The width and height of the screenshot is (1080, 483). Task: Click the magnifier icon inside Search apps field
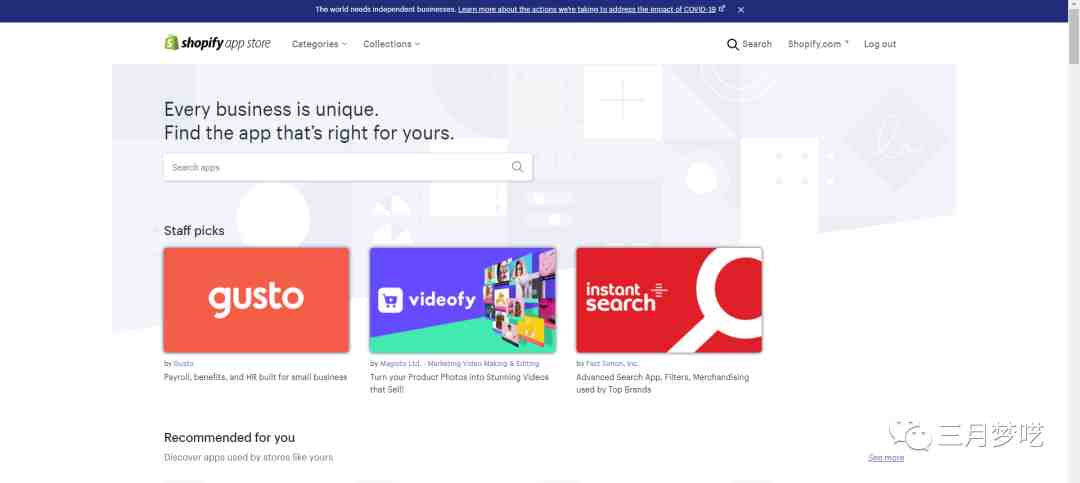517,167
